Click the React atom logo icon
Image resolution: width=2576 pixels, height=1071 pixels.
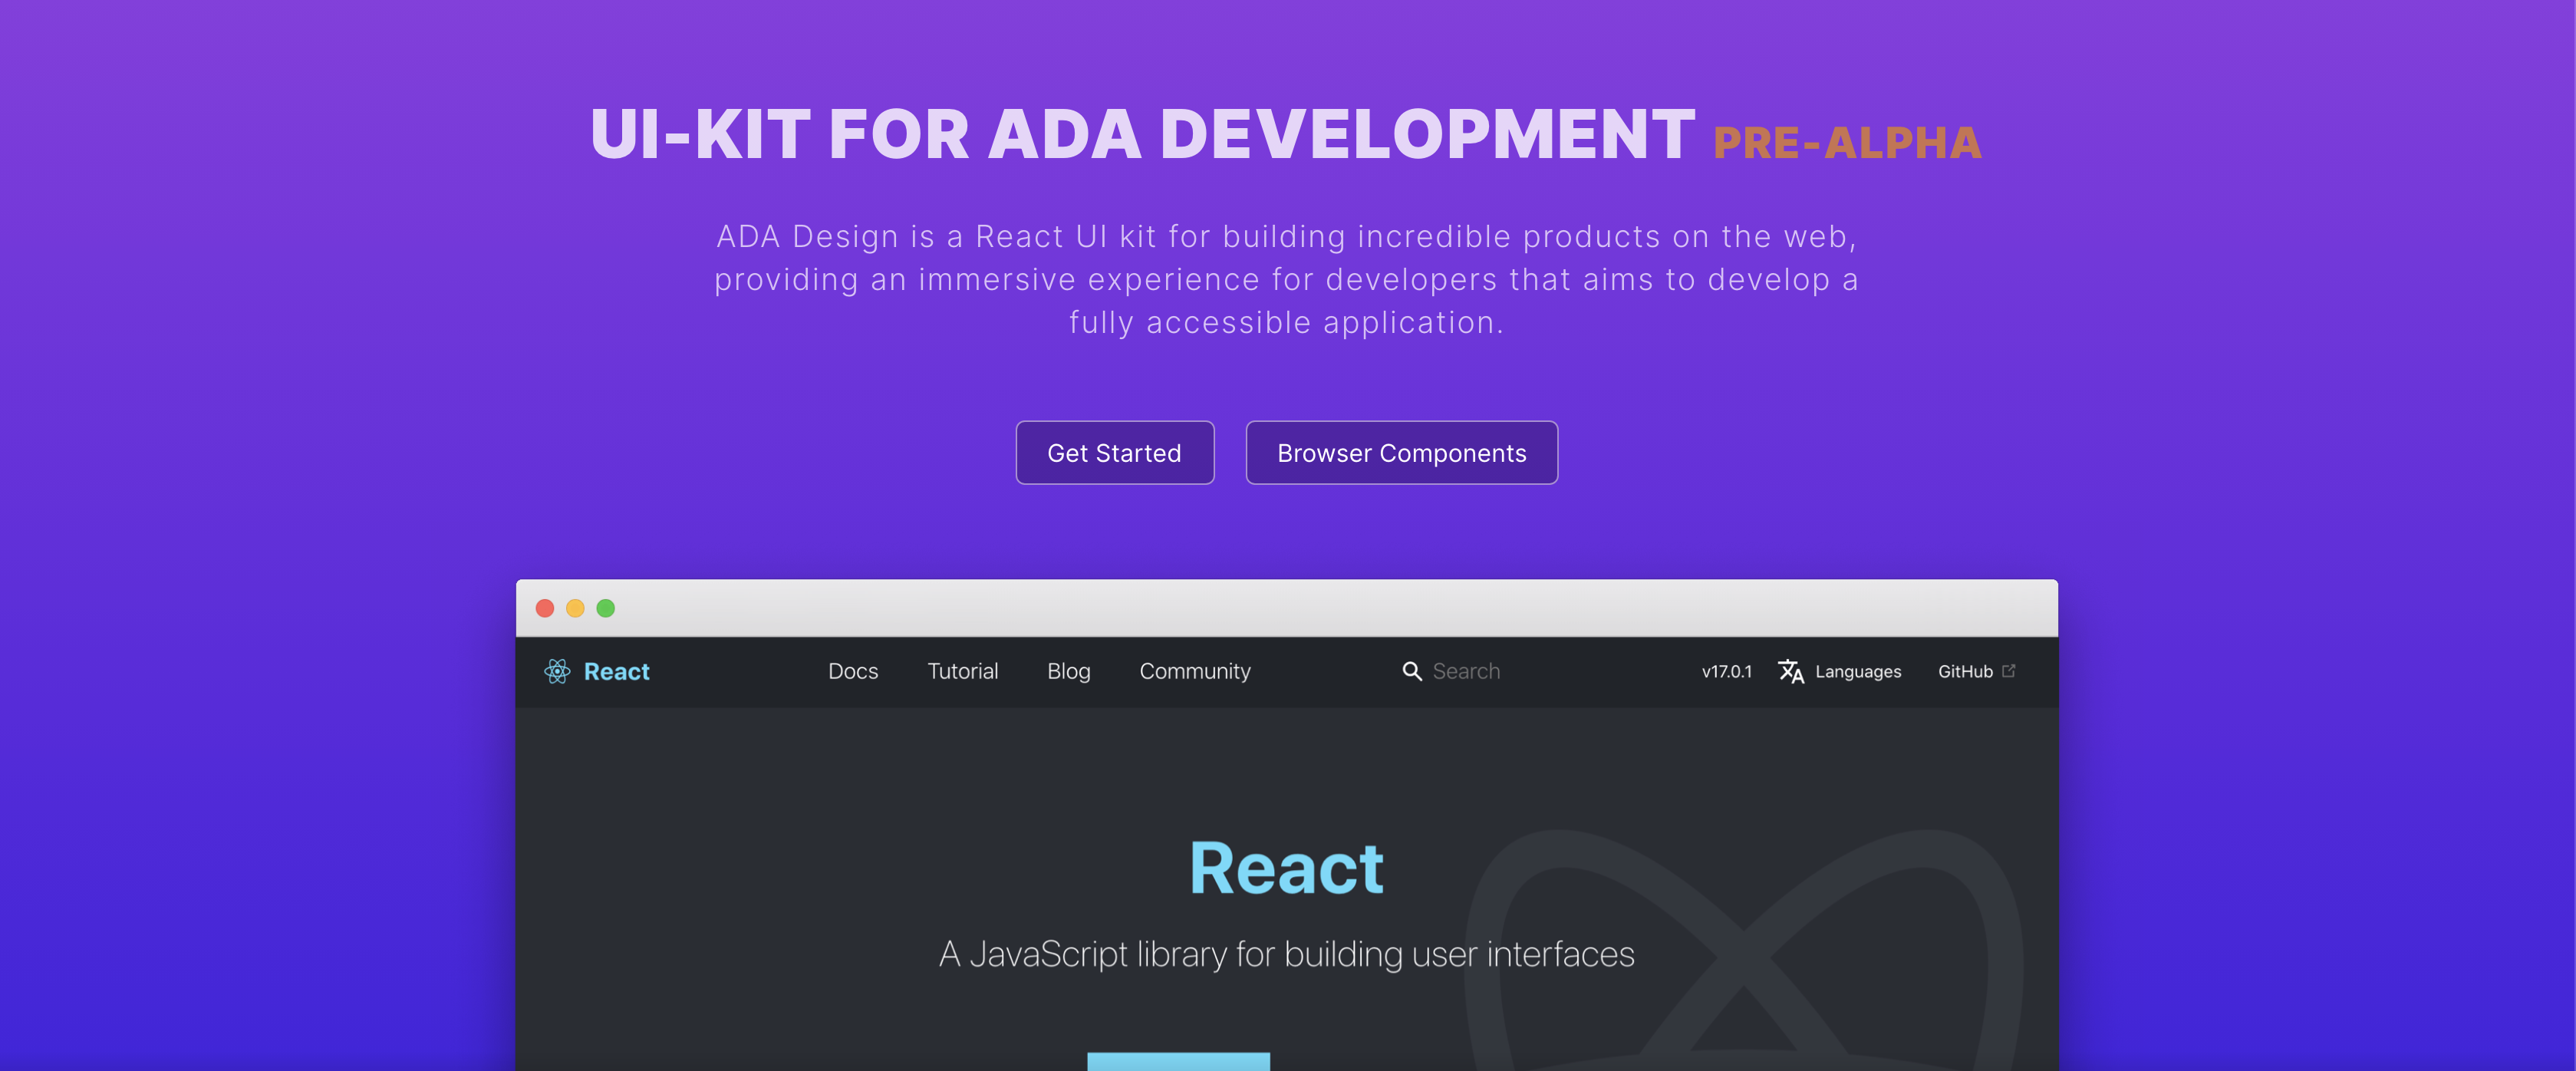click(557, 671)
